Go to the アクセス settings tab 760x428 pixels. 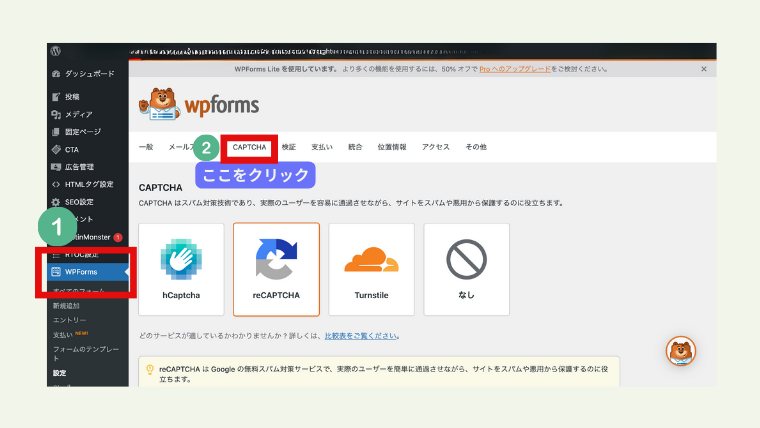click(x=435, y=147)
